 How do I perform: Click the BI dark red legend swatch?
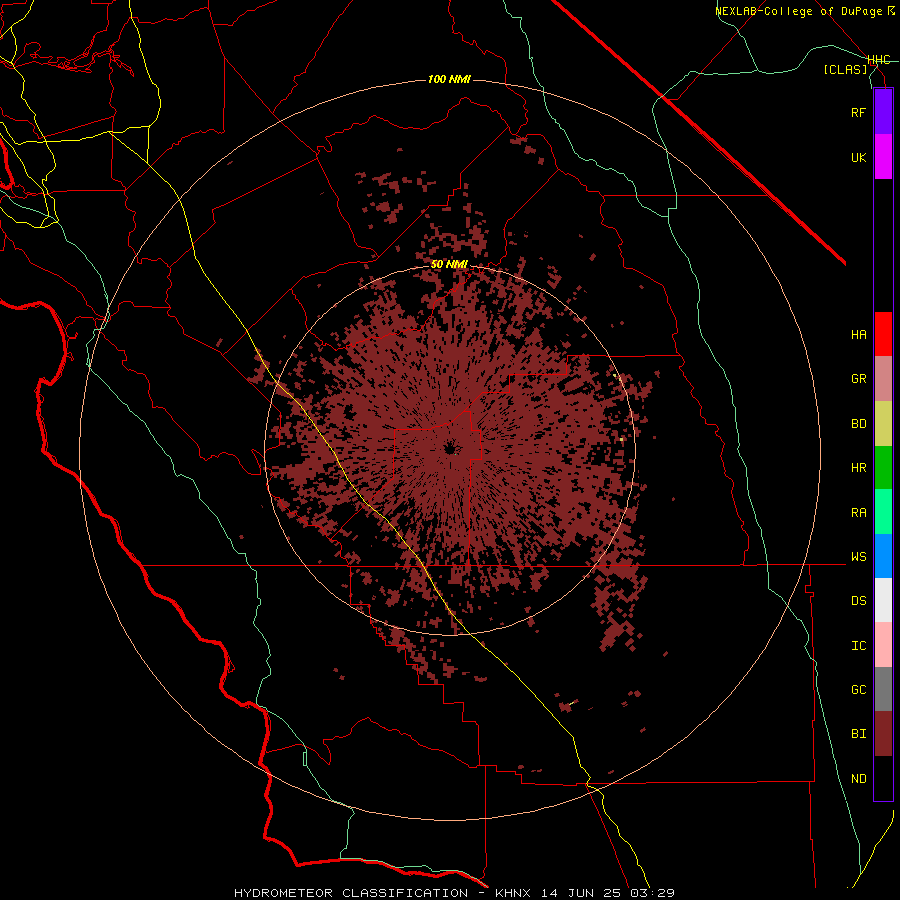(883, 734)
